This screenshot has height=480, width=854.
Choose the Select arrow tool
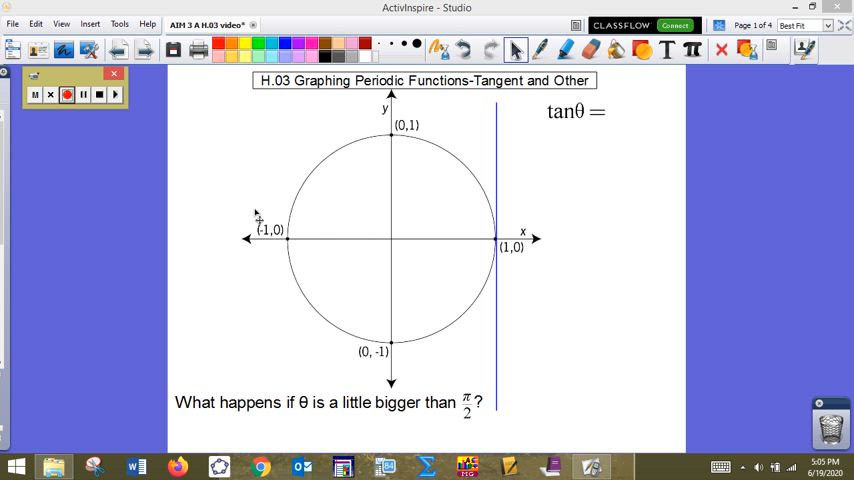click(516, 50)
